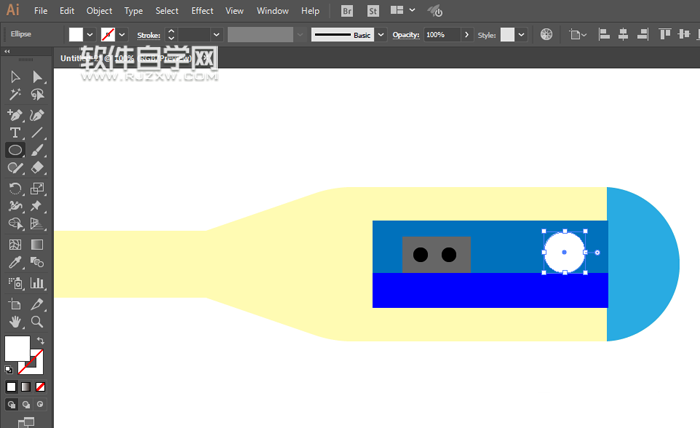Choose the Mesh tool
The image size is (700, 428).
(15, 244)
